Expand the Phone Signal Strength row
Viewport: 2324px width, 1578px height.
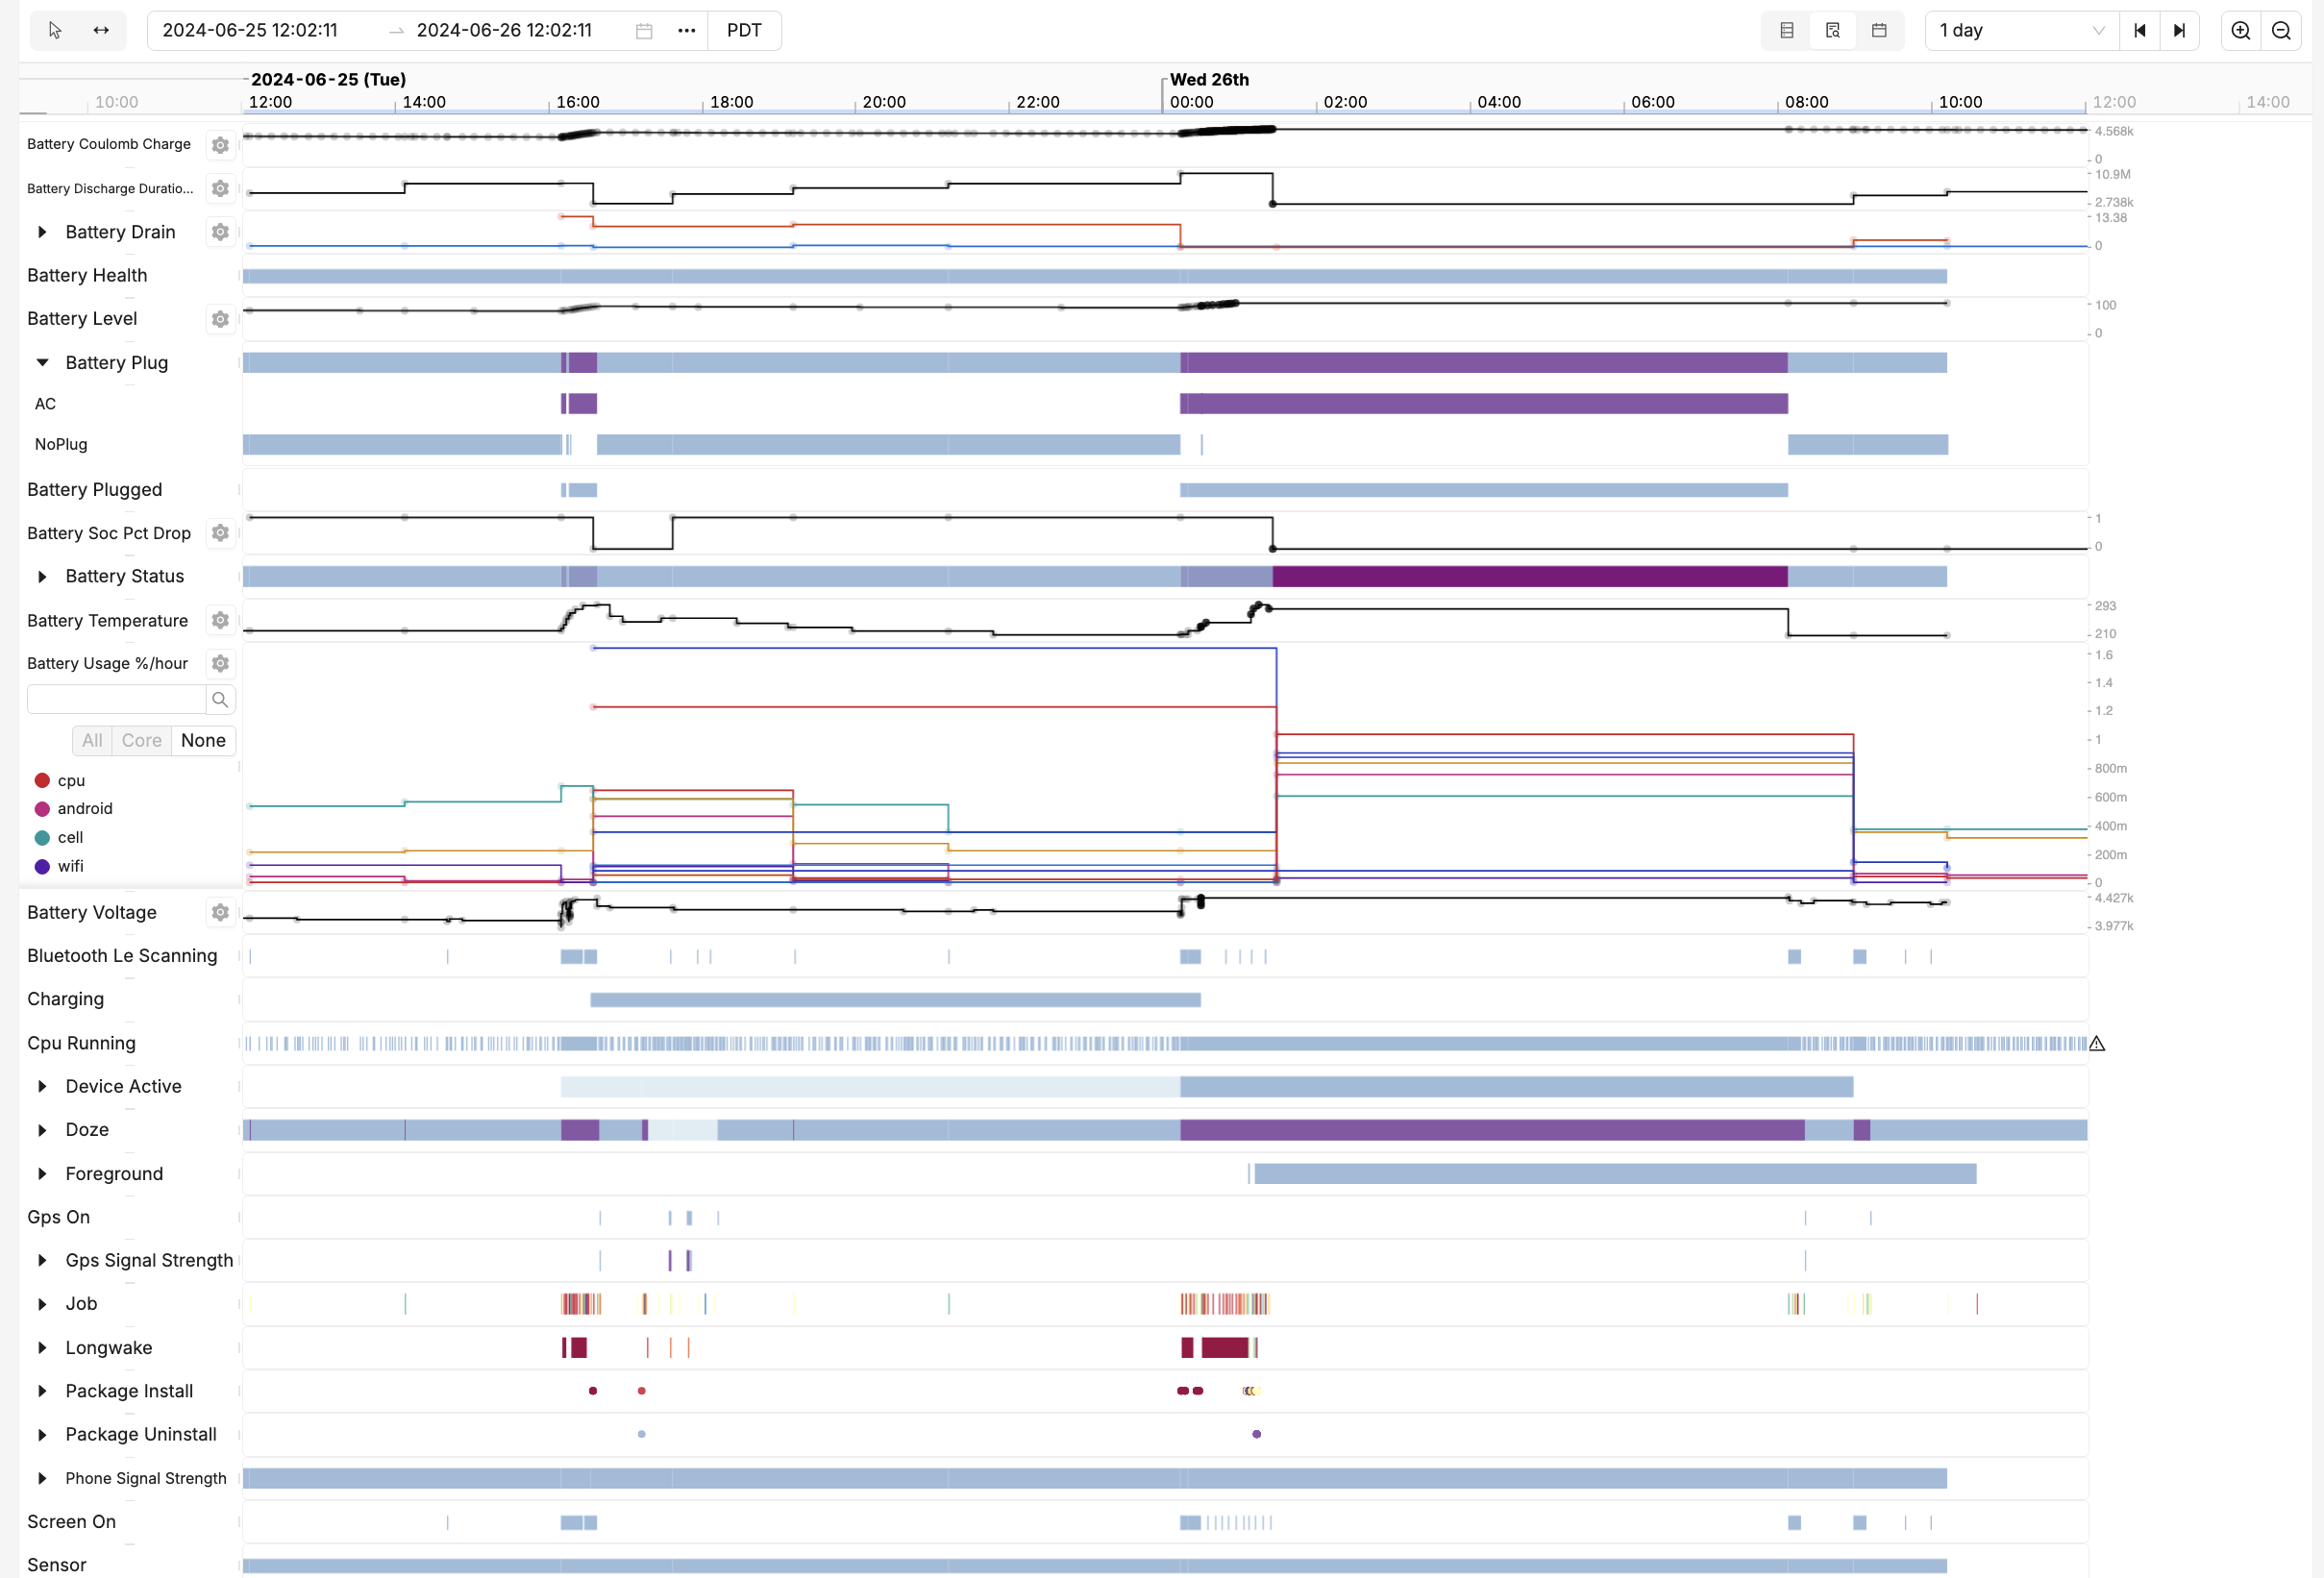point(42,1478)
